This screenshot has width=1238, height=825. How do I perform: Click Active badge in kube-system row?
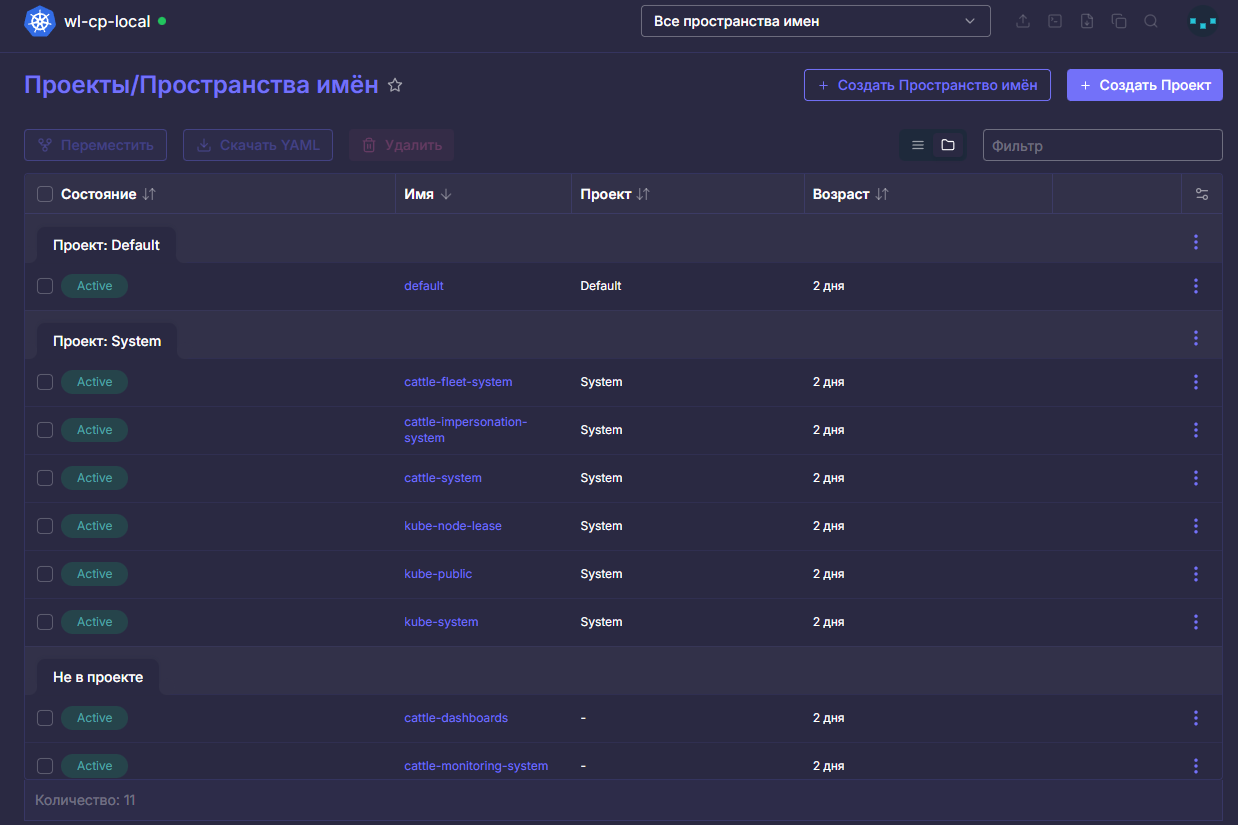coord(94,622)
